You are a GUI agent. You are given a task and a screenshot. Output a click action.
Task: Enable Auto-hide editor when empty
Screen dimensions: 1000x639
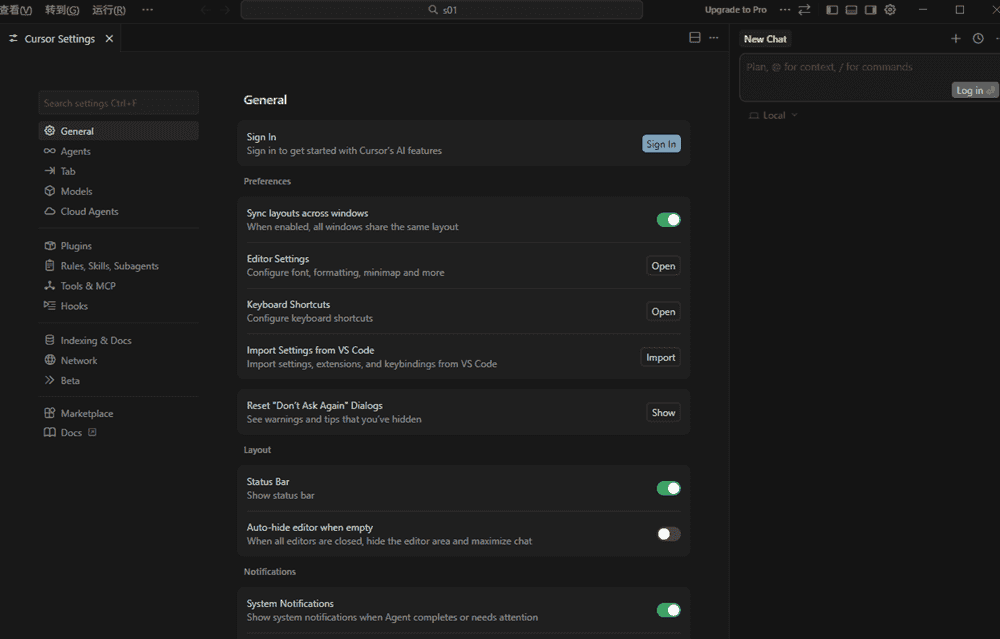click(x=668, y=534)
